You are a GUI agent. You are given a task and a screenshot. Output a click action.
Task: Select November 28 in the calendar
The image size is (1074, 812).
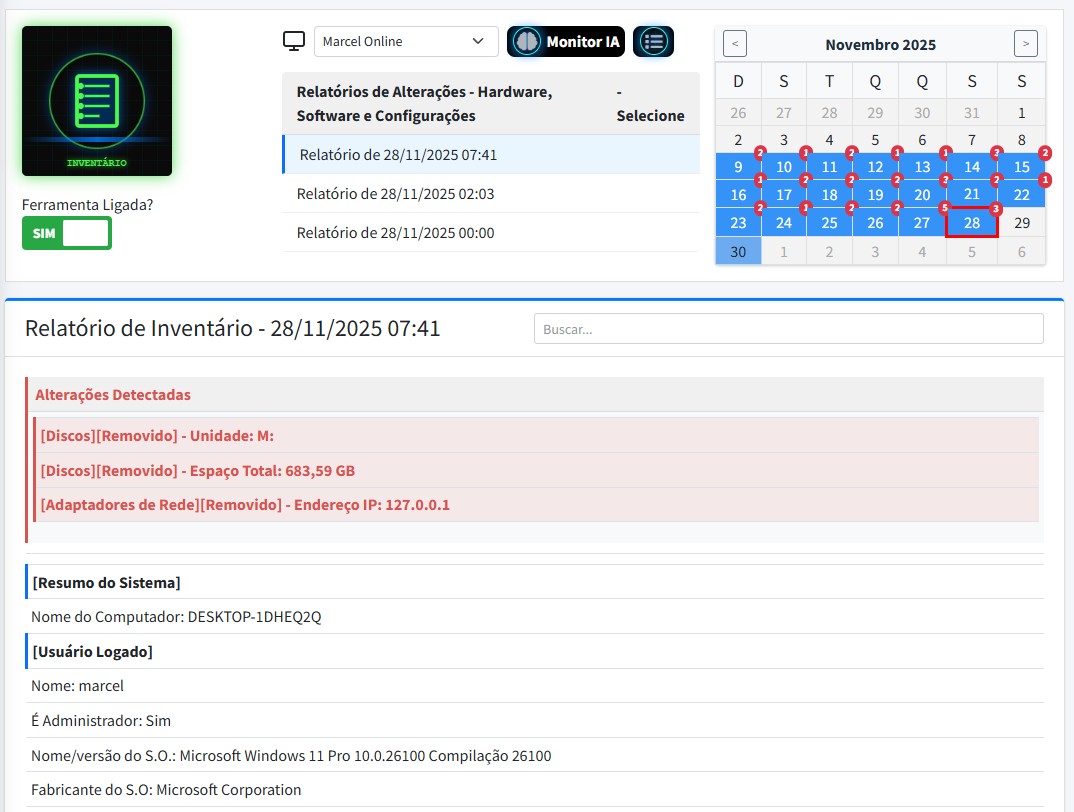(x=971, y=223)
